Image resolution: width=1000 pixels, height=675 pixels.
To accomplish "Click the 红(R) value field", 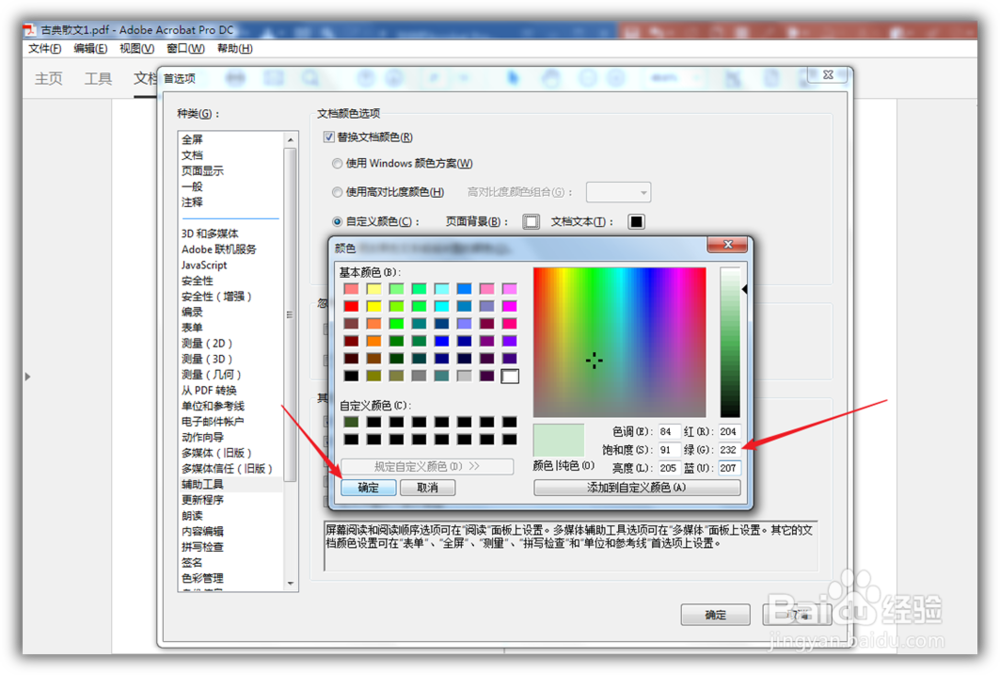I will 729,432.
